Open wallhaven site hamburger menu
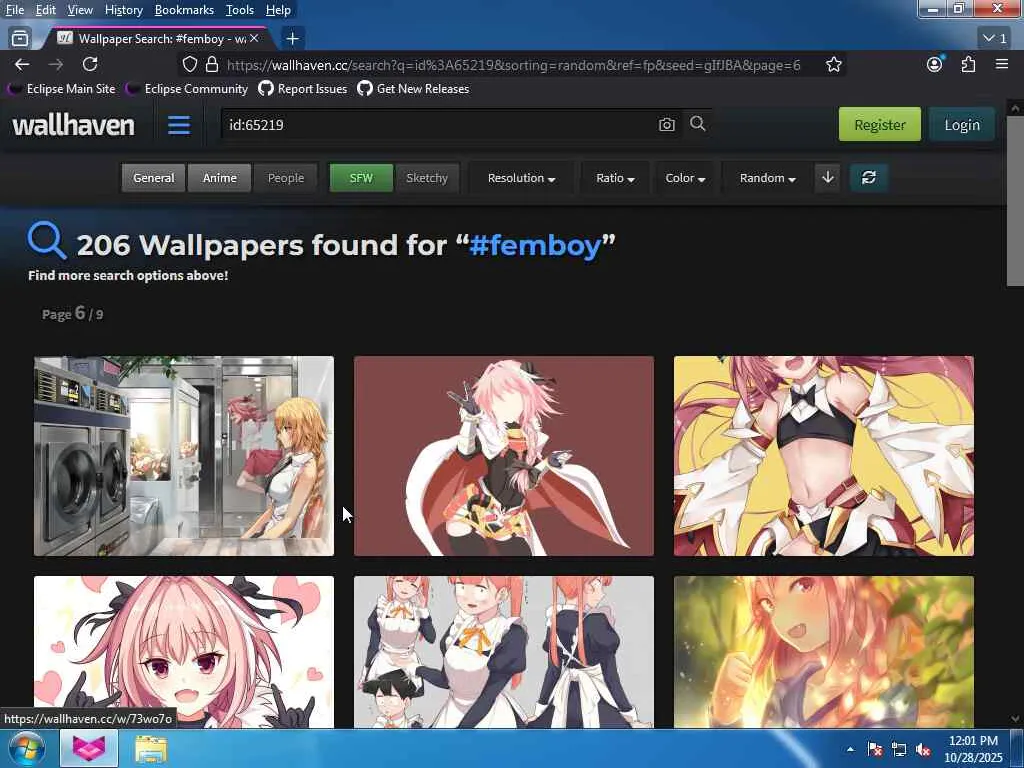This screenshot has width=1024, height=768. (x=179, y=125)
